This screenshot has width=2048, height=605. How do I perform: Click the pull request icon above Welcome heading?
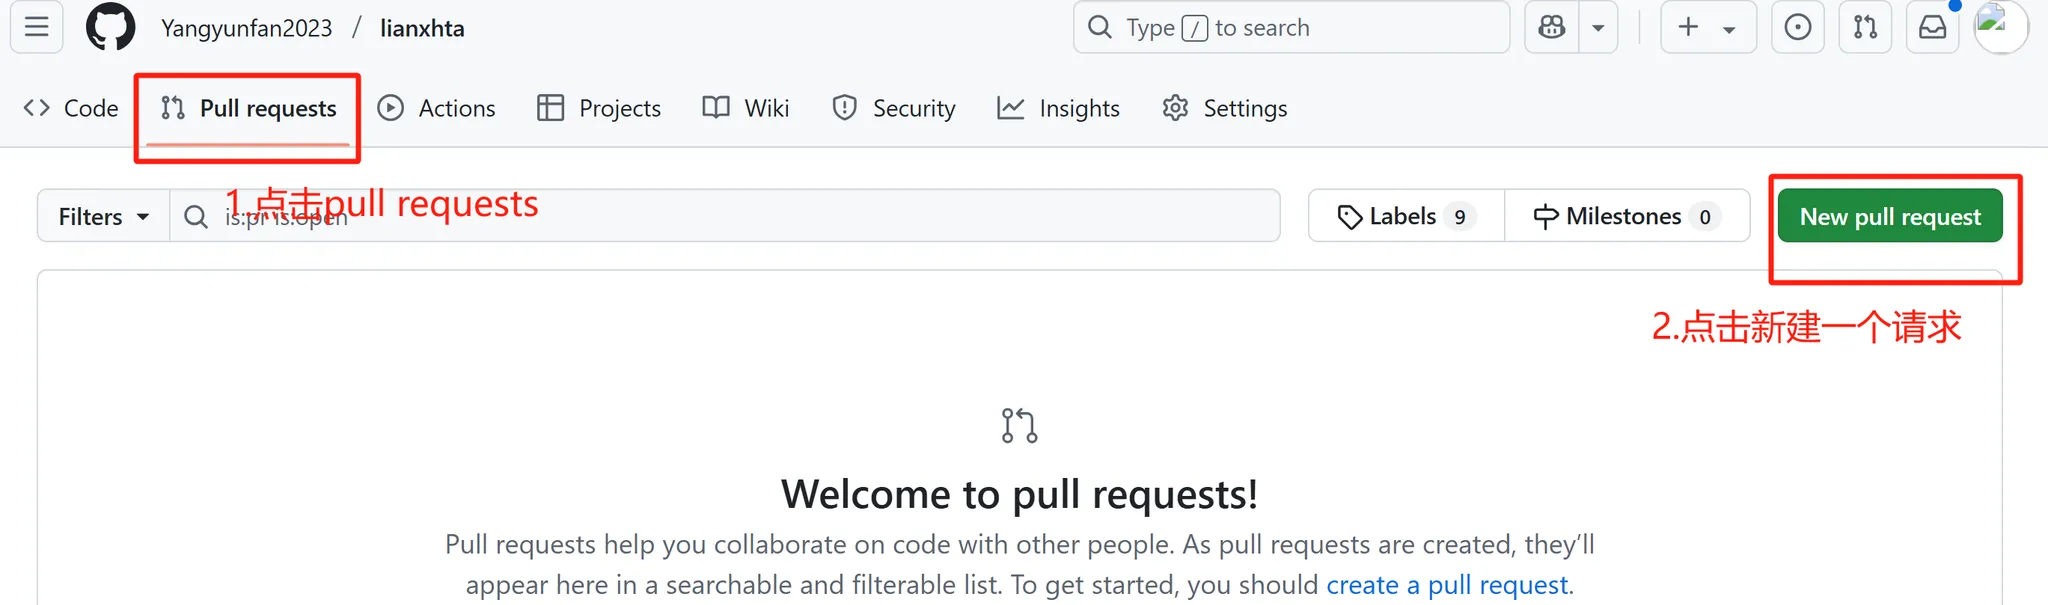point(1019,425)
